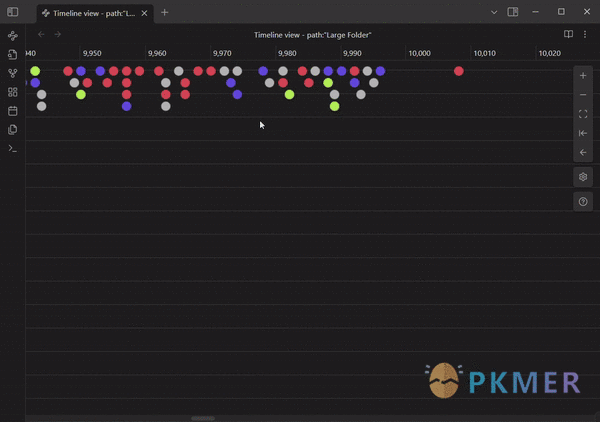Close the Timeline view tab
The image size is (600, 422).
click(144, 13)
